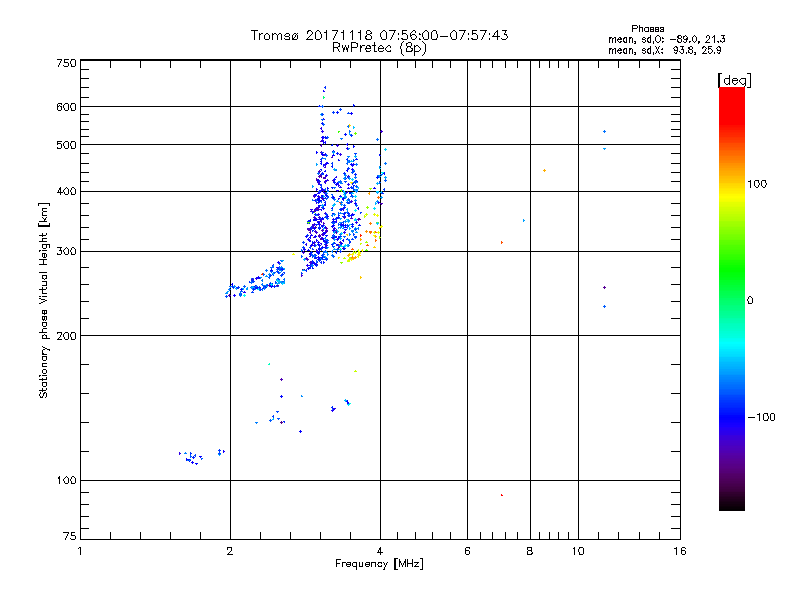The width and height of the screenshot is (800, 600).
Task: Click the y-axis '300' tick label
Action: point(67,252)
